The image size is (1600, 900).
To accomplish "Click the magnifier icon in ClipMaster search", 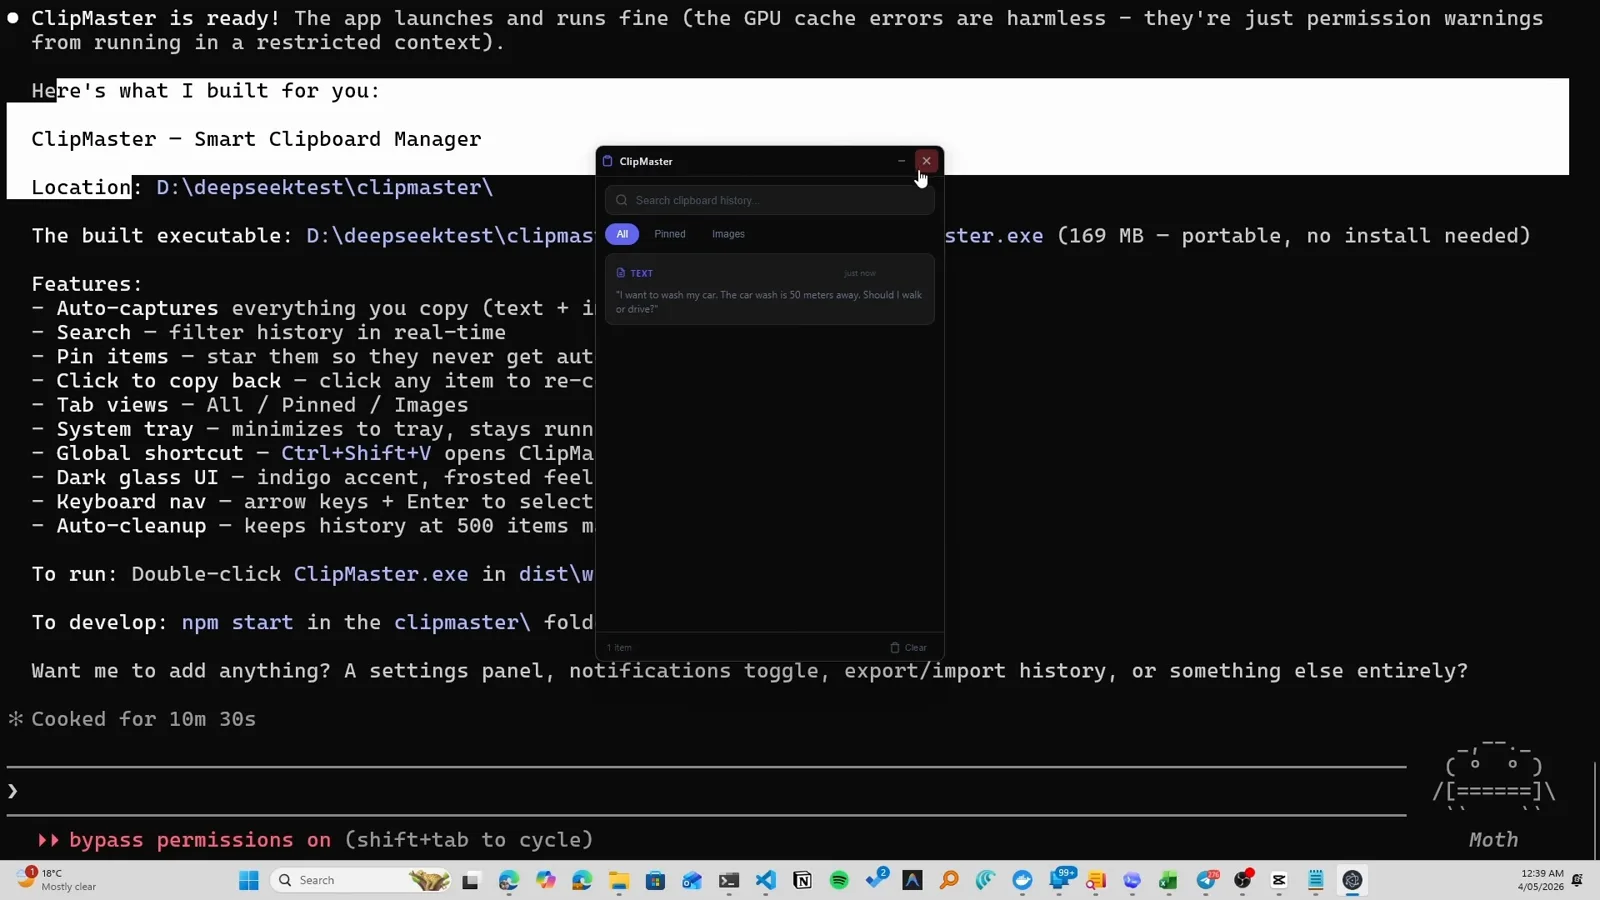I will [x=622, y=200].
